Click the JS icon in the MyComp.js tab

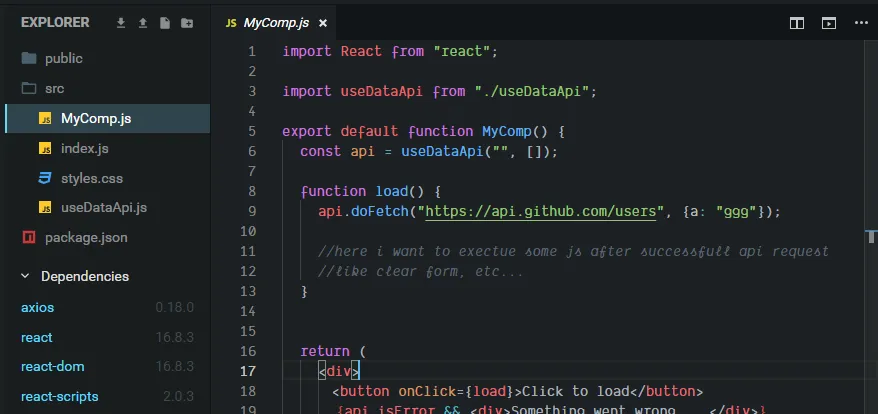click(231, 23)
